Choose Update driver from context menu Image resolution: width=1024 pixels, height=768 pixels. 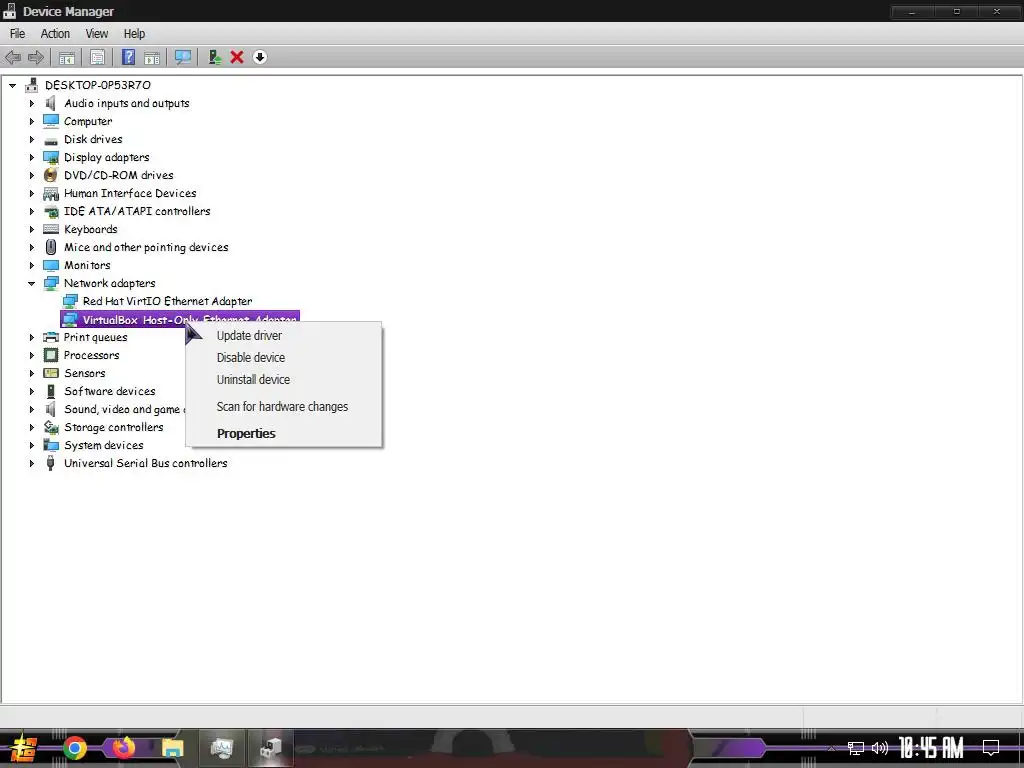point(283,336)
